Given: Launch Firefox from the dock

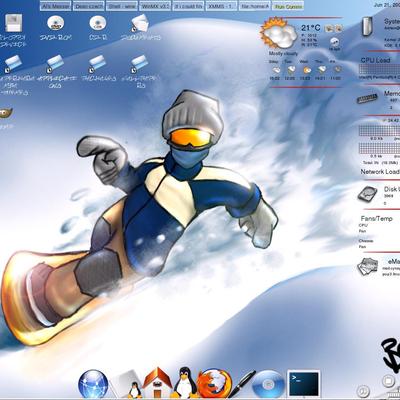Looking at the screenshot, I should click(x=214, y=383).
